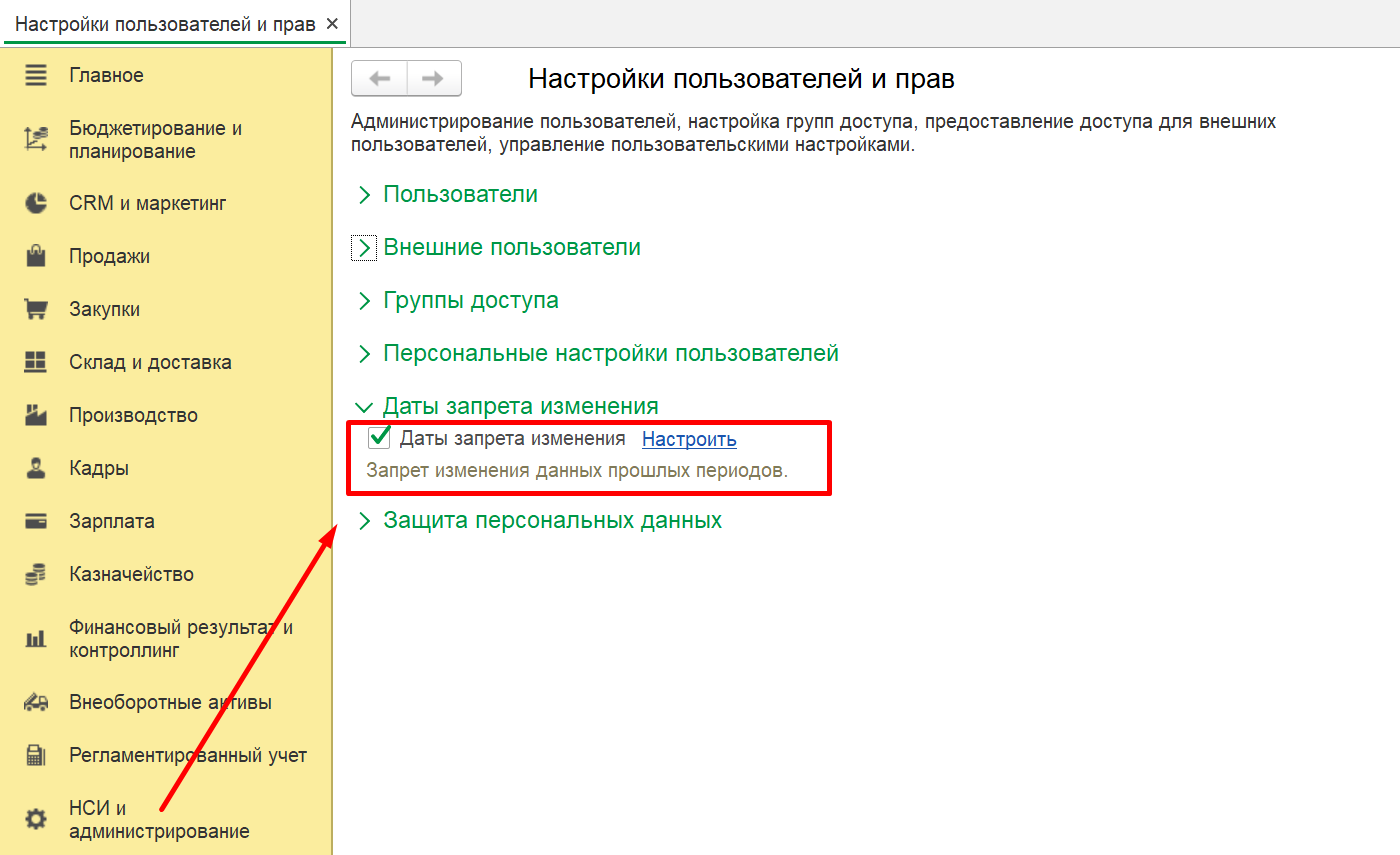The image size is (1400, 855).
Task: Open the Настроить link
Action: pyautogui.click(x=689, y=439)
